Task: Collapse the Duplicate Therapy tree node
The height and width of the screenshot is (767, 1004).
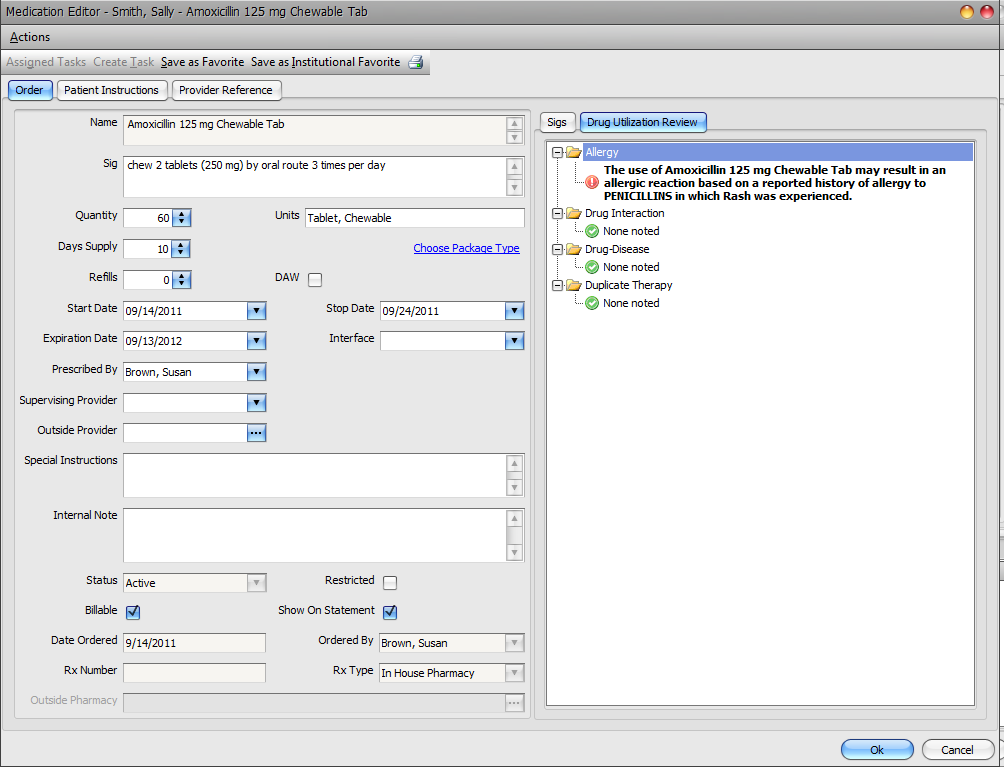Action: (x=558, y=285)
